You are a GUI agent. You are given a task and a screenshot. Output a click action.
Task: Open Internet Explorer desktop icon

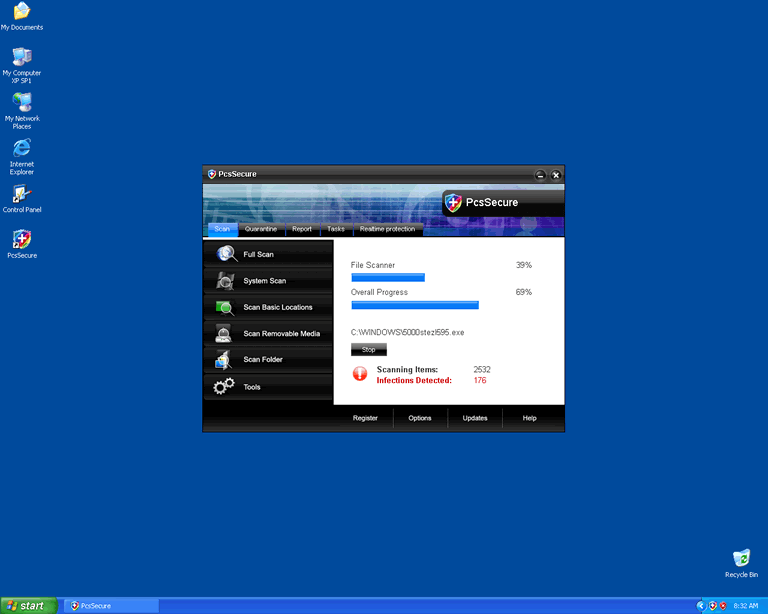[x=22, y=149]
